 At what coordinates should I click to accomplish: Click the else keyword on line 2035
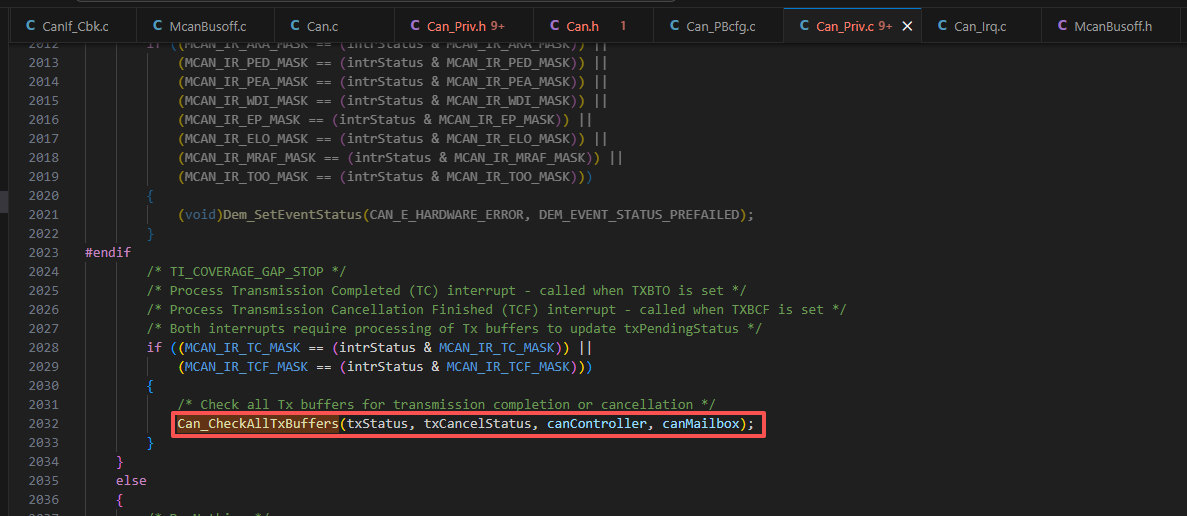[131, 480]
